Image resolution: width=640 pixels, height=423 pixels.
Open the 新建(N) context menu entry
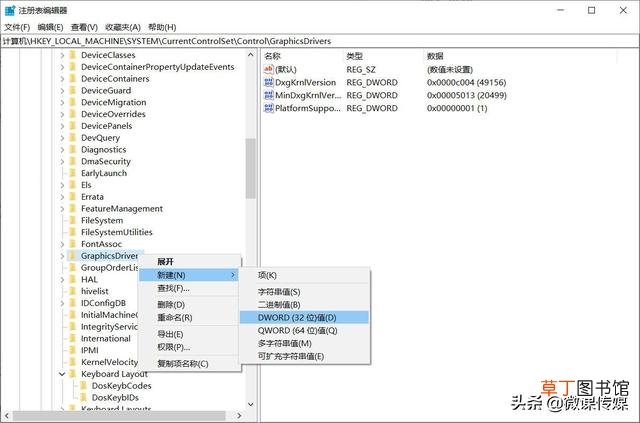pyautogui.click(x=189, y=275)
